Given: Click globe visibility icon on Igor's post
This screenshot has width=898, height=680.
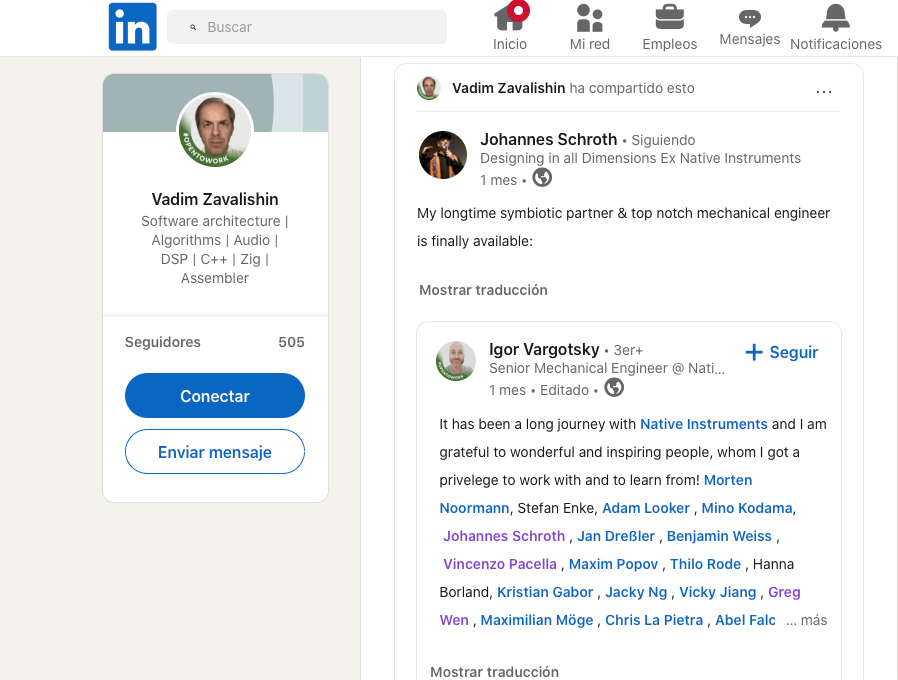Looking at the screenshot, I should pos(614,388).
